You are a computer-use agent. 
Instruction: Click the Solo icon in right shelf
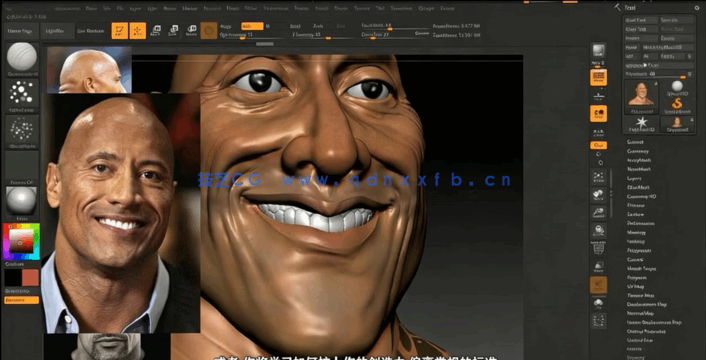[x=598, y=303]
